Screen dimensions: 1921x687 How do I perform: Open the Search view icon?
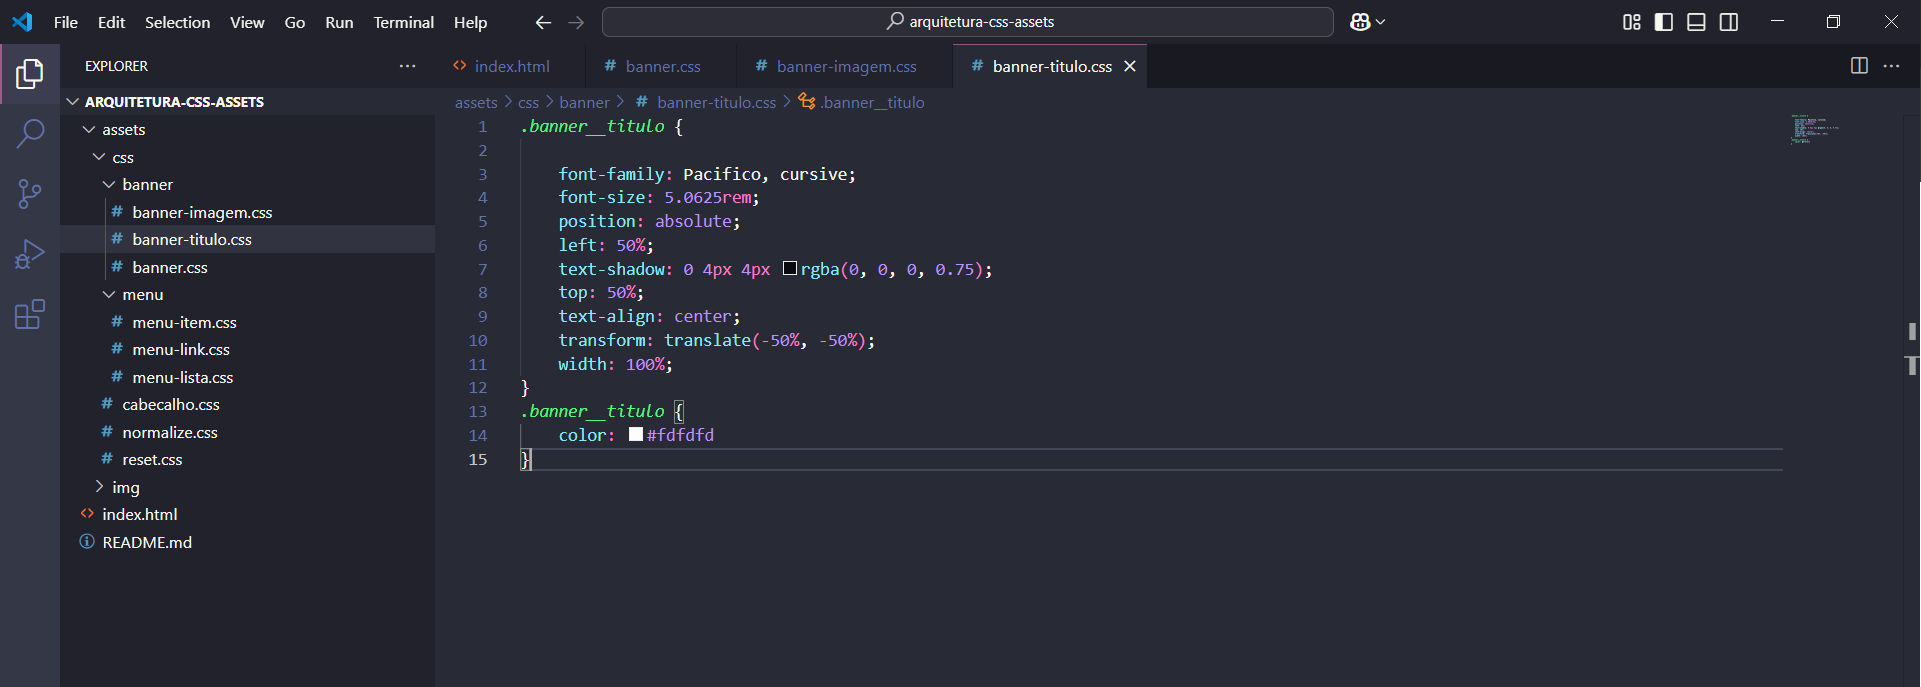click(x=30, y=133)
